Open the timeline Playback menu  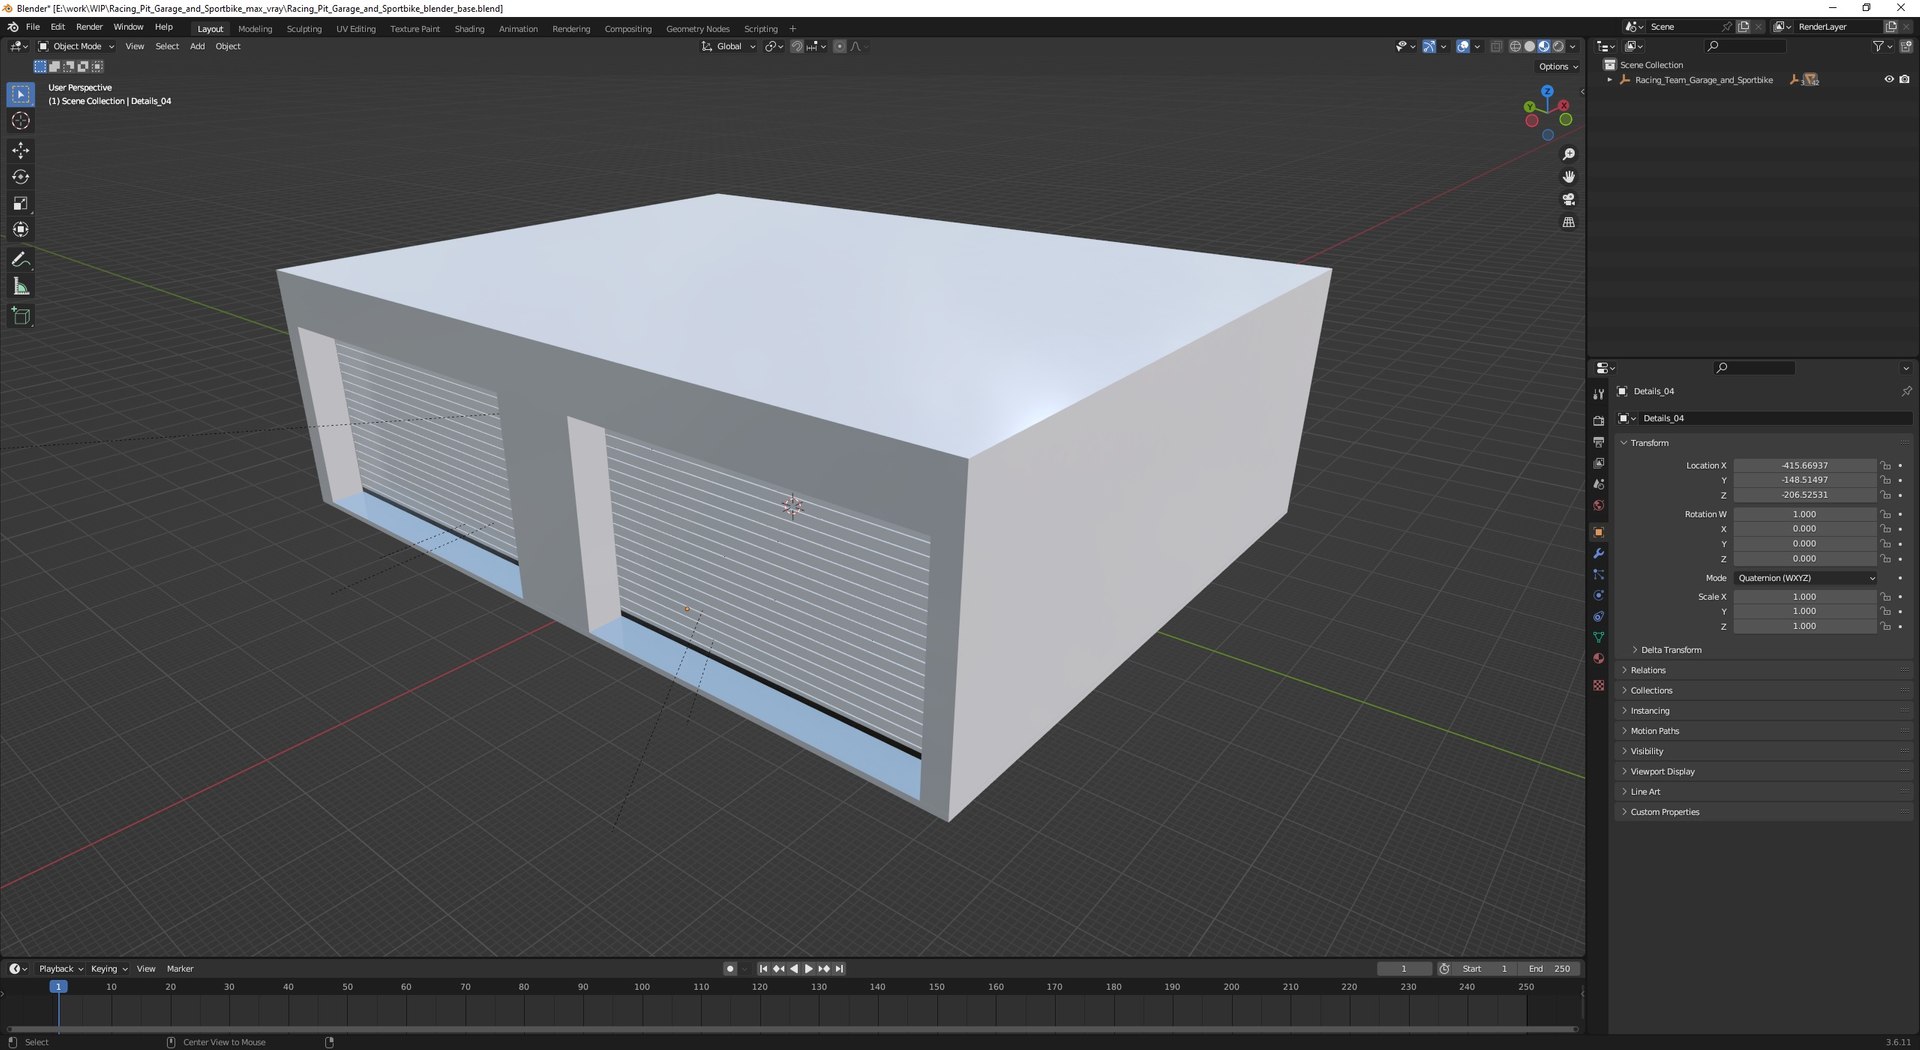(60, 969)
